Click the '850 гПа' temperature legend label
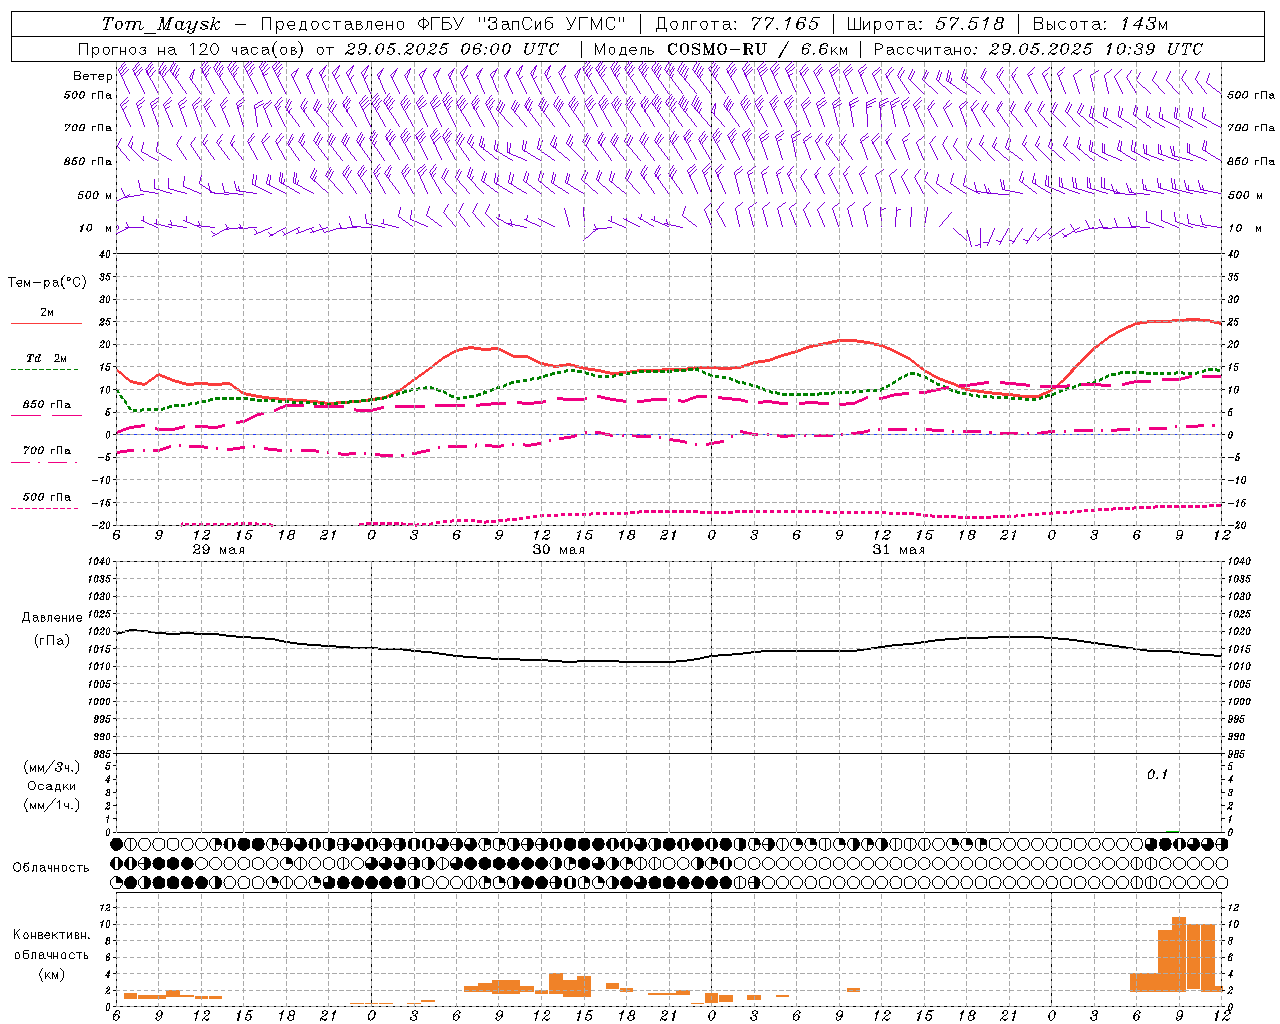The height and width of the screenshot is (1024, 1280). (46, 405)
